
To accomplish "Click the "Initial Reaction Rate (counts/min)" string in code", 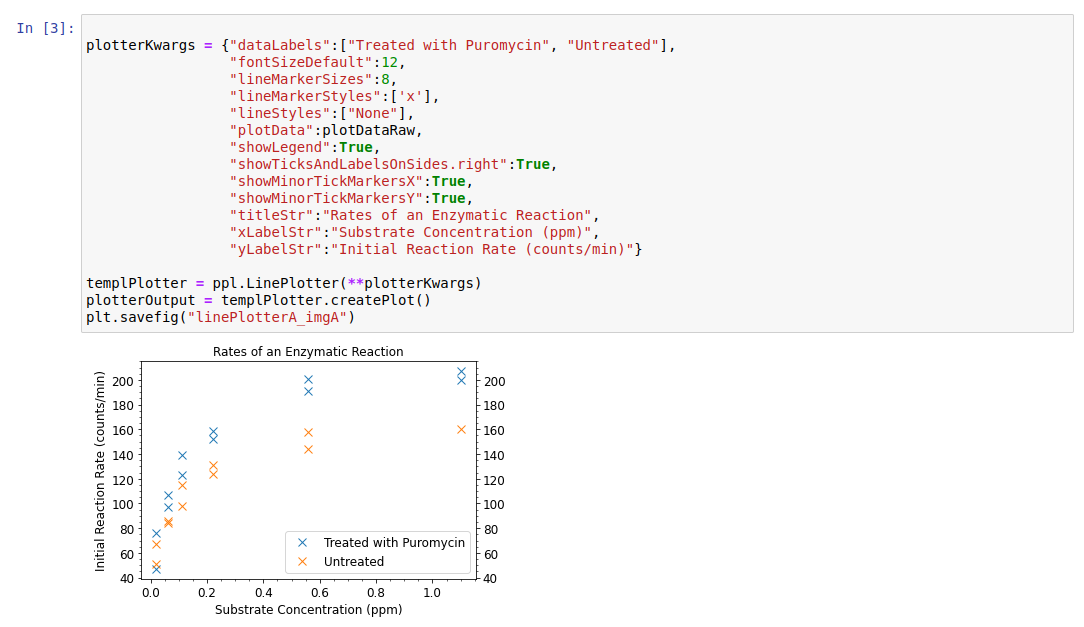I will 483,250.
